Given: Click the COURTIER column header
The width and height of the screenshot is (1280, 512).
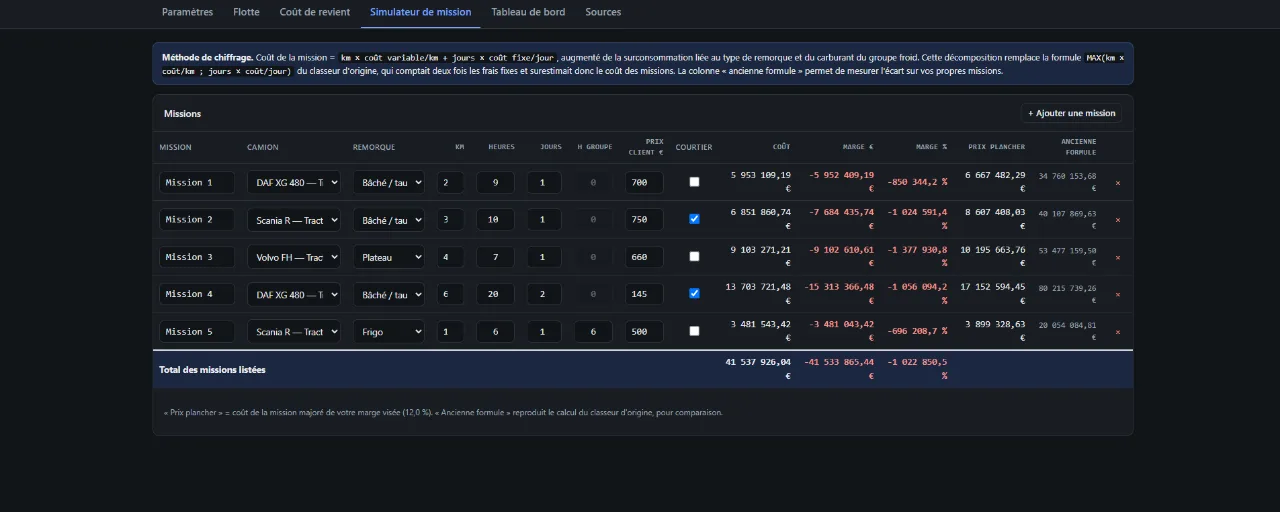Looking at the screenshot, I should (x=694, y=147).
